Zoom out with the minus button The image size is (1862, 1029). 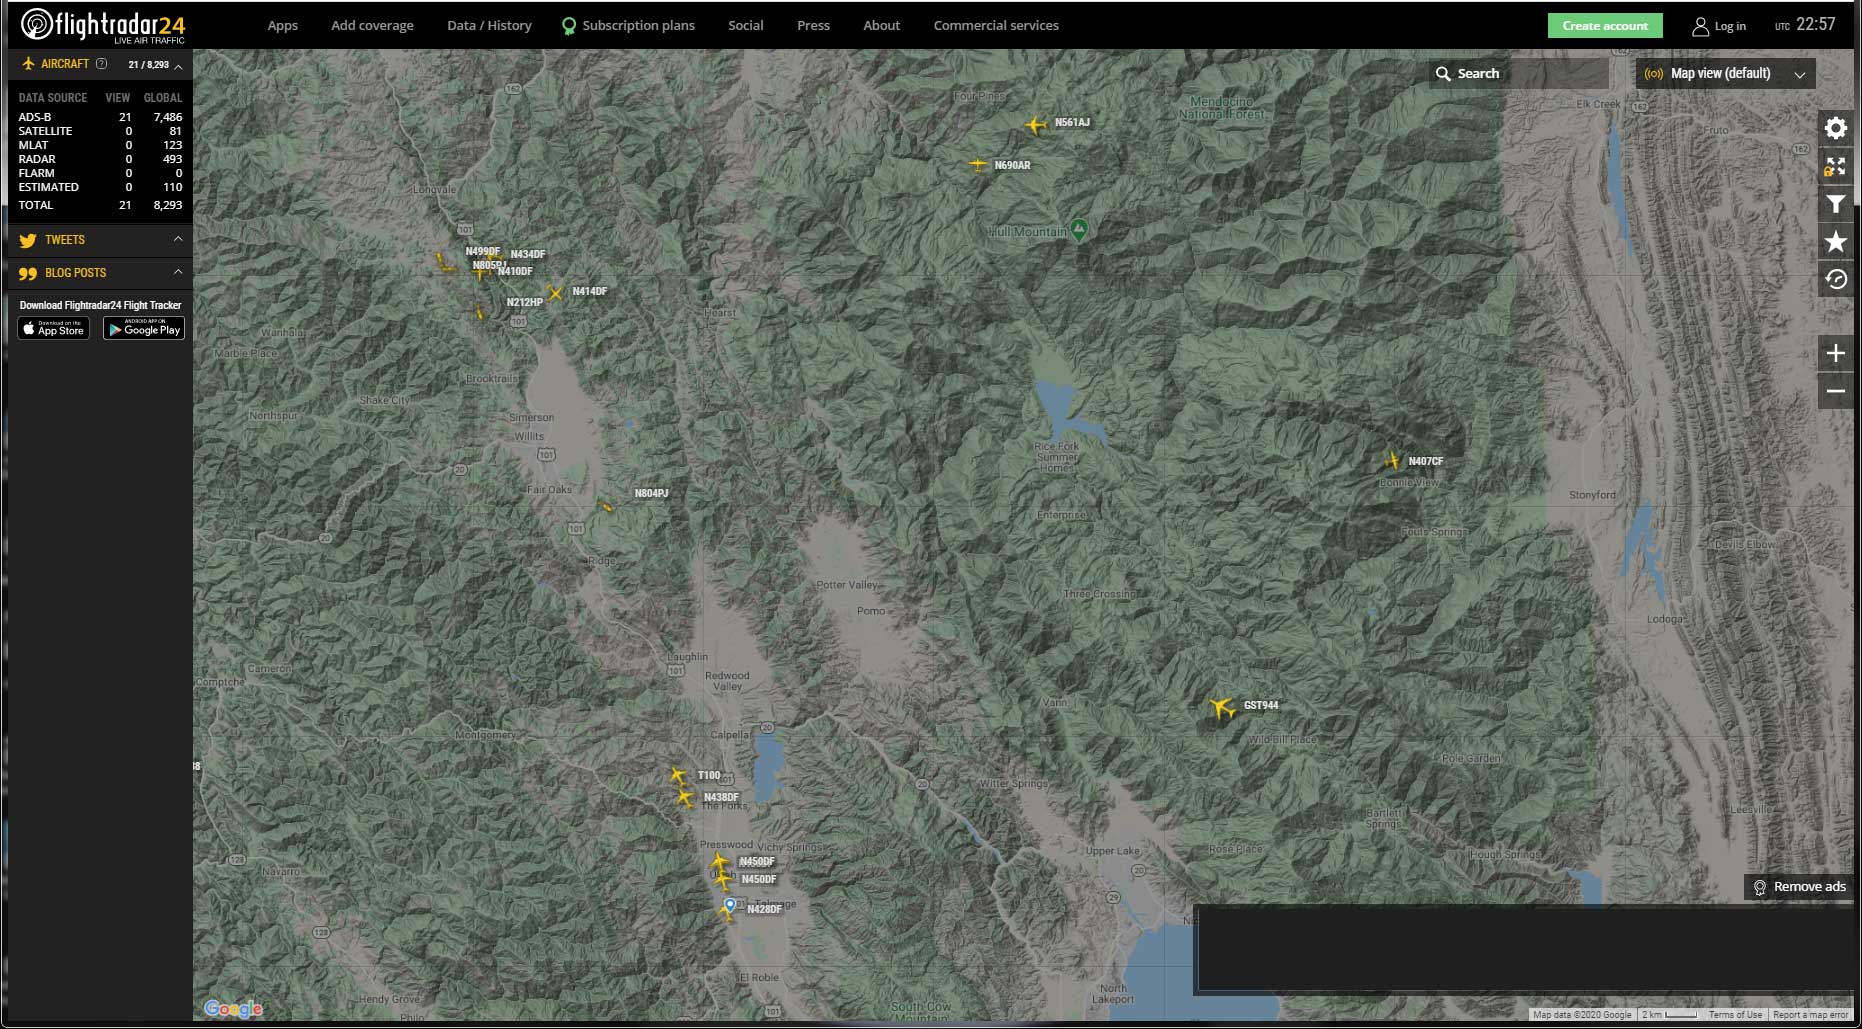(1835, 391)
